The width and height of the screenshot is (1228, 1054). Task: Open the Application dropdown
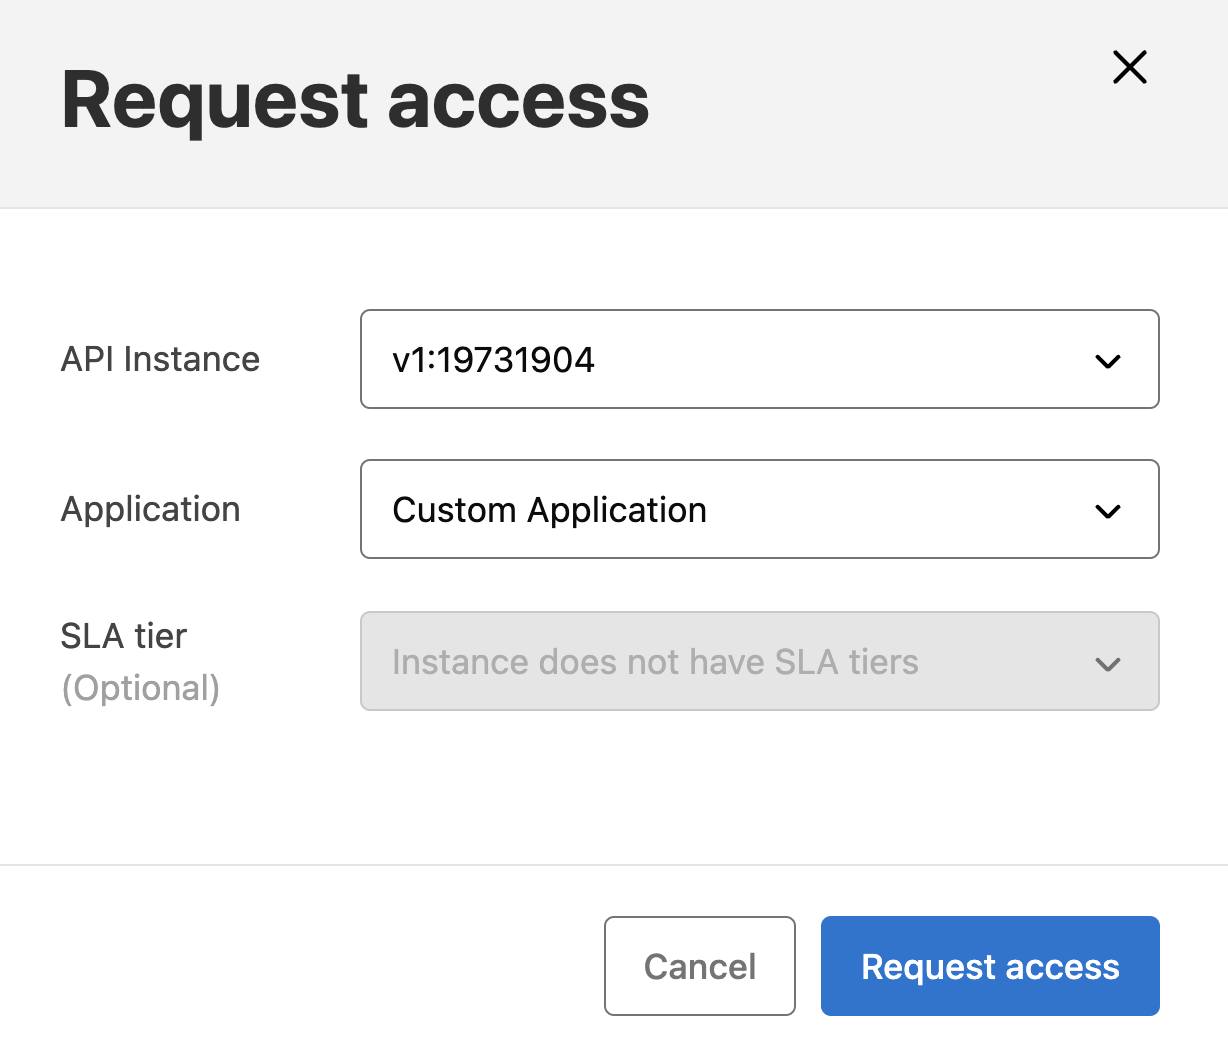(x=760, y=509)
